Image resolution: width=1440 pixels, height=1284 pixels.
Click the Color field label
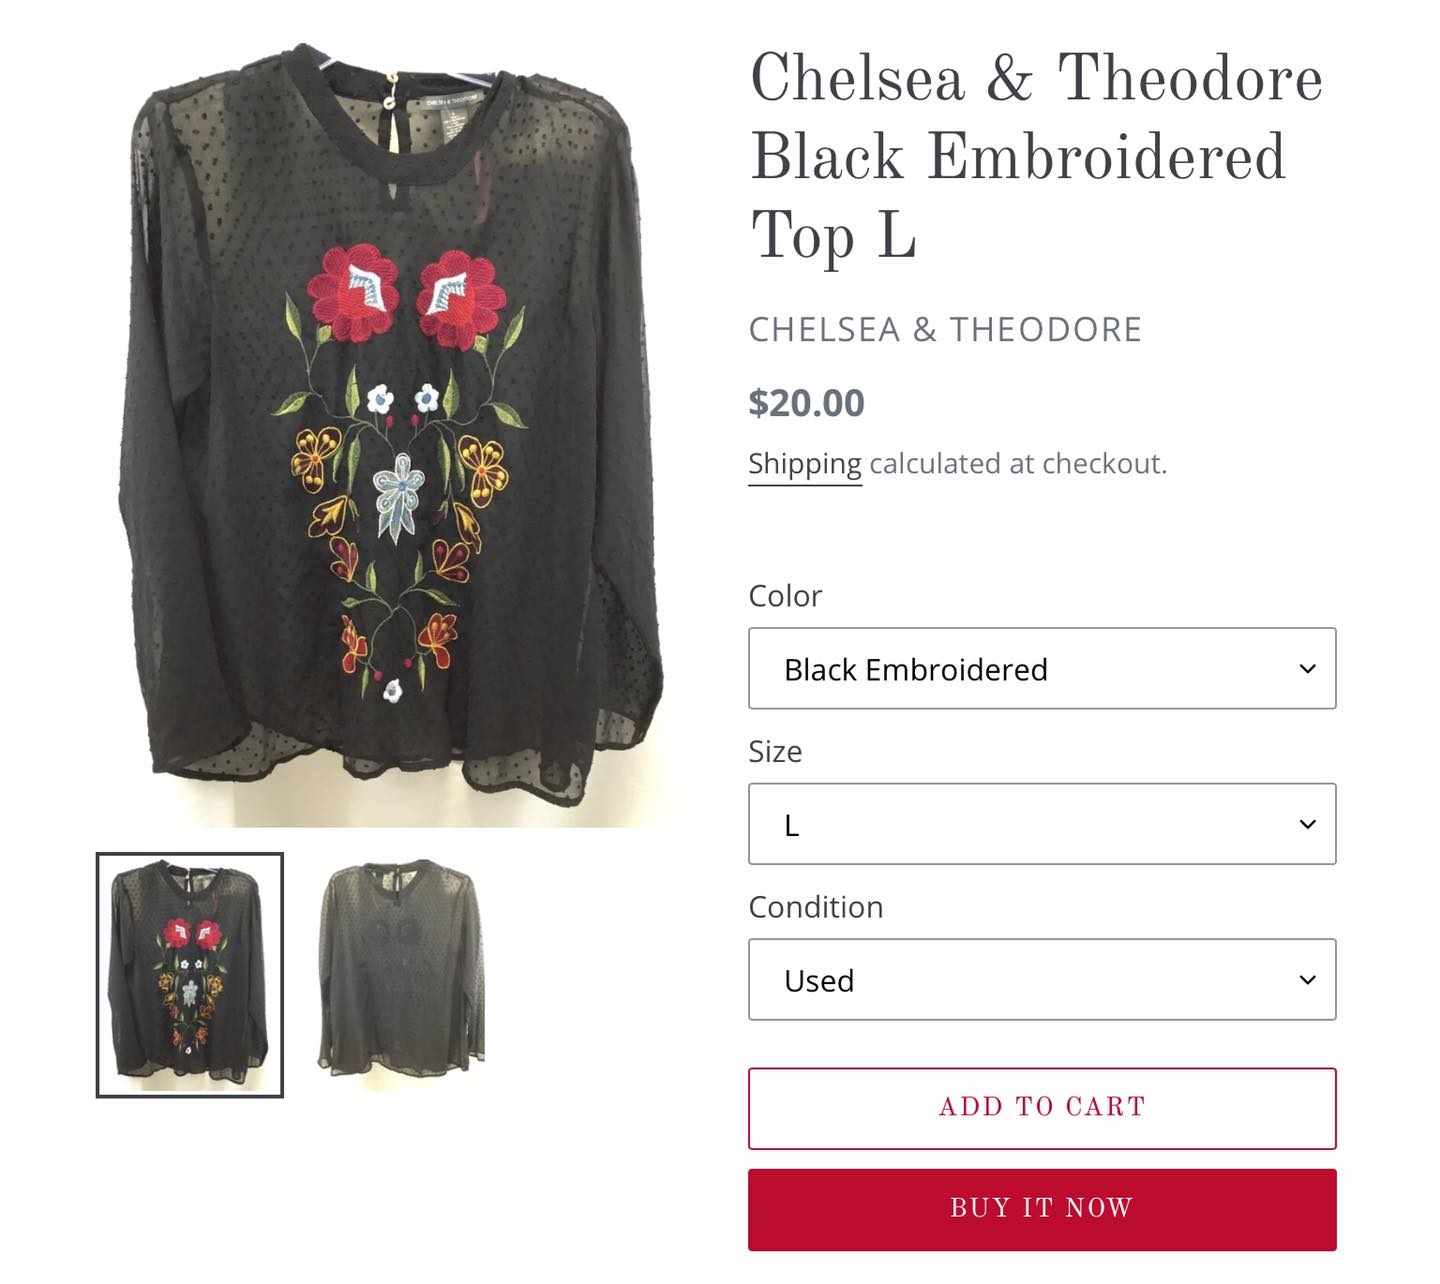point(785,596)
